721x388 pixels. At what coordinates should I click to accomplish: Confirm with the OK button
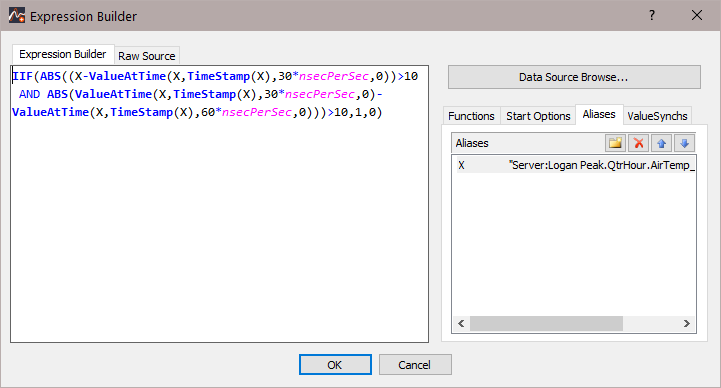click(335, 365)
